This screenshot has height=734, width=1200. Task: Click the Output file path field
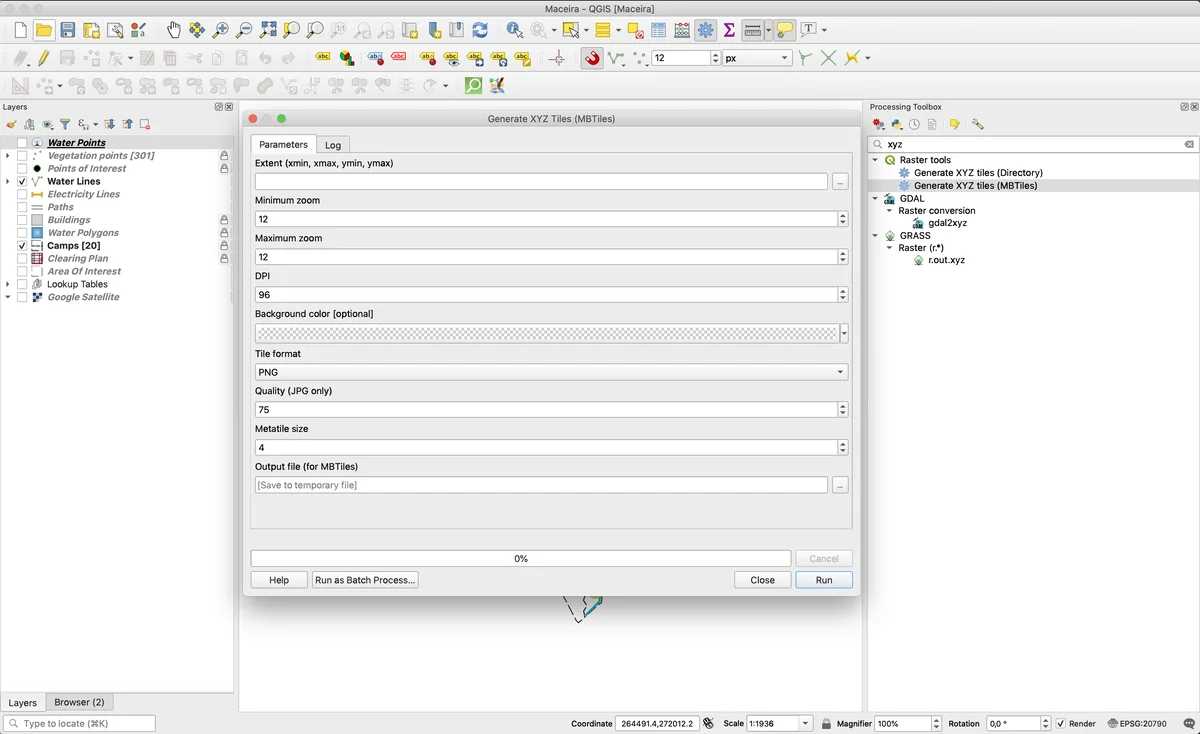(541, 485)
